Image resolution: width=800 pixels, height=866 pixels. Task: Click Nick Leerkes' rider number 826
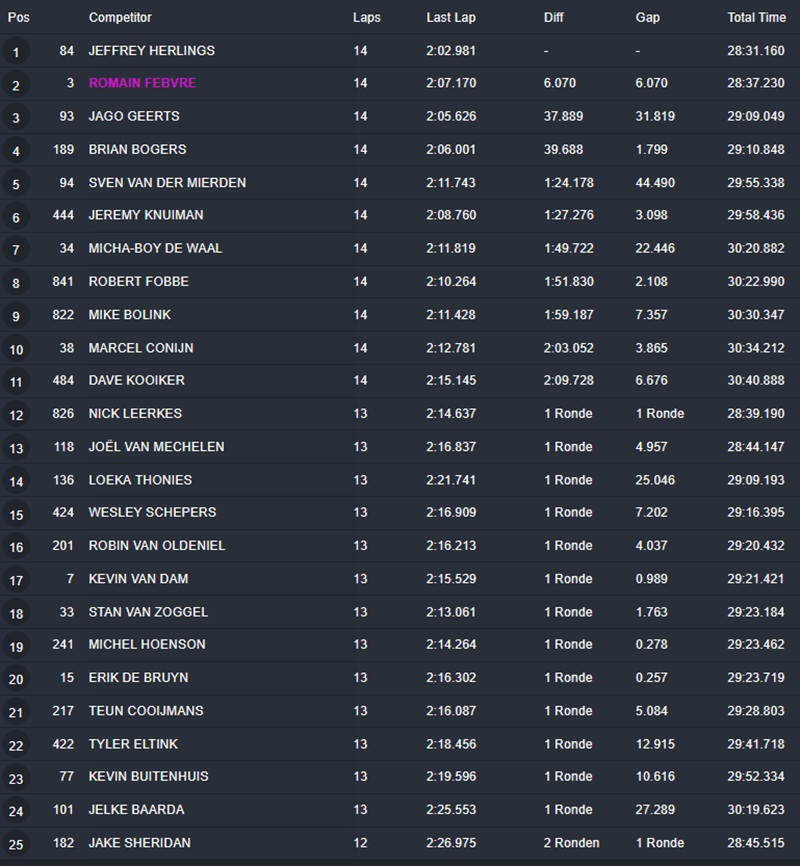click(x=63, y=413)
